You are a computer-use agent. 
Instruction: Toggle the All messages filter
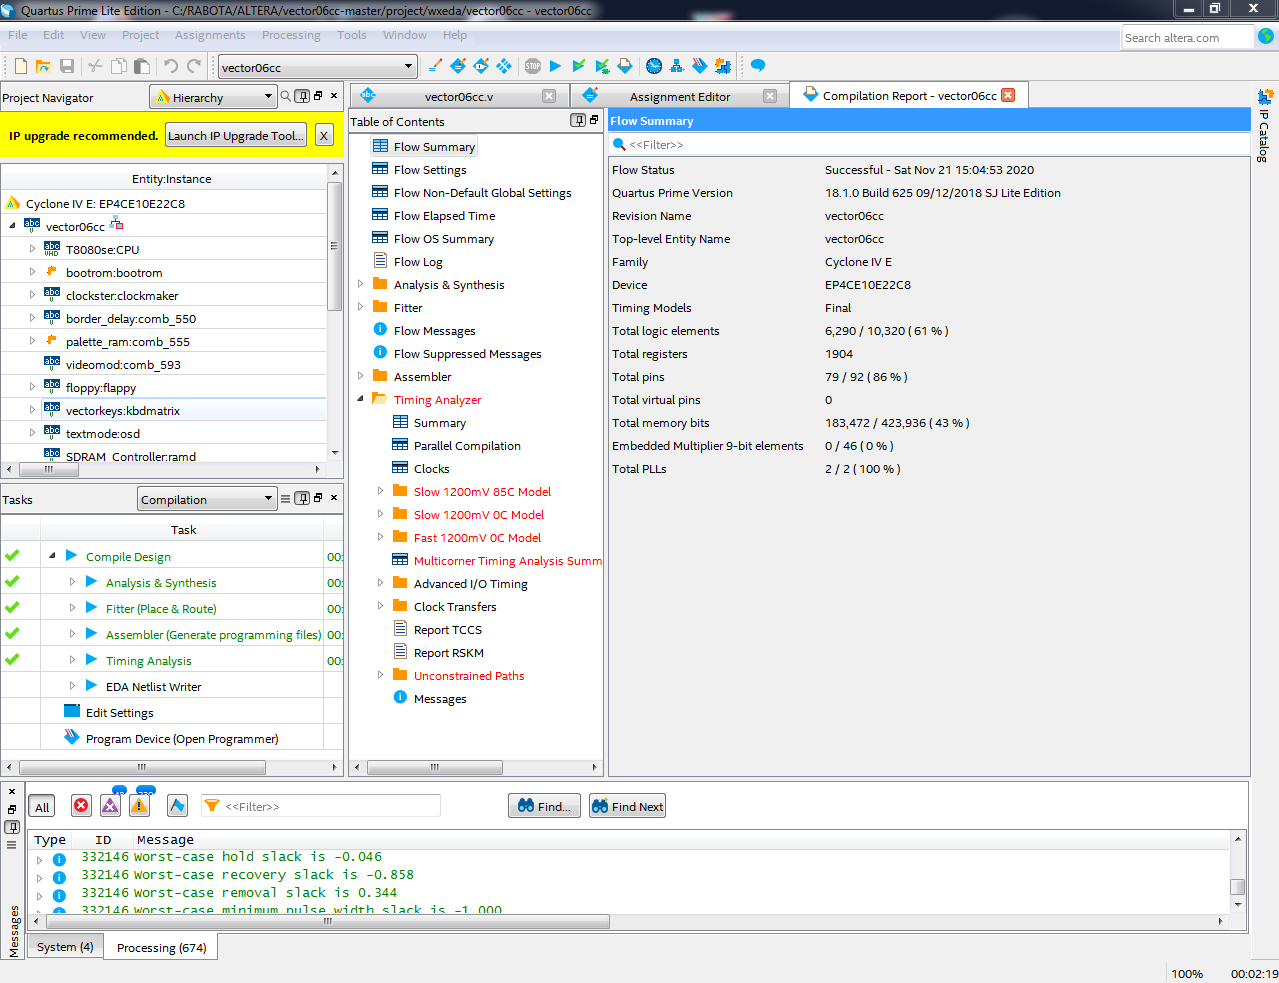[x=42, y=807]
